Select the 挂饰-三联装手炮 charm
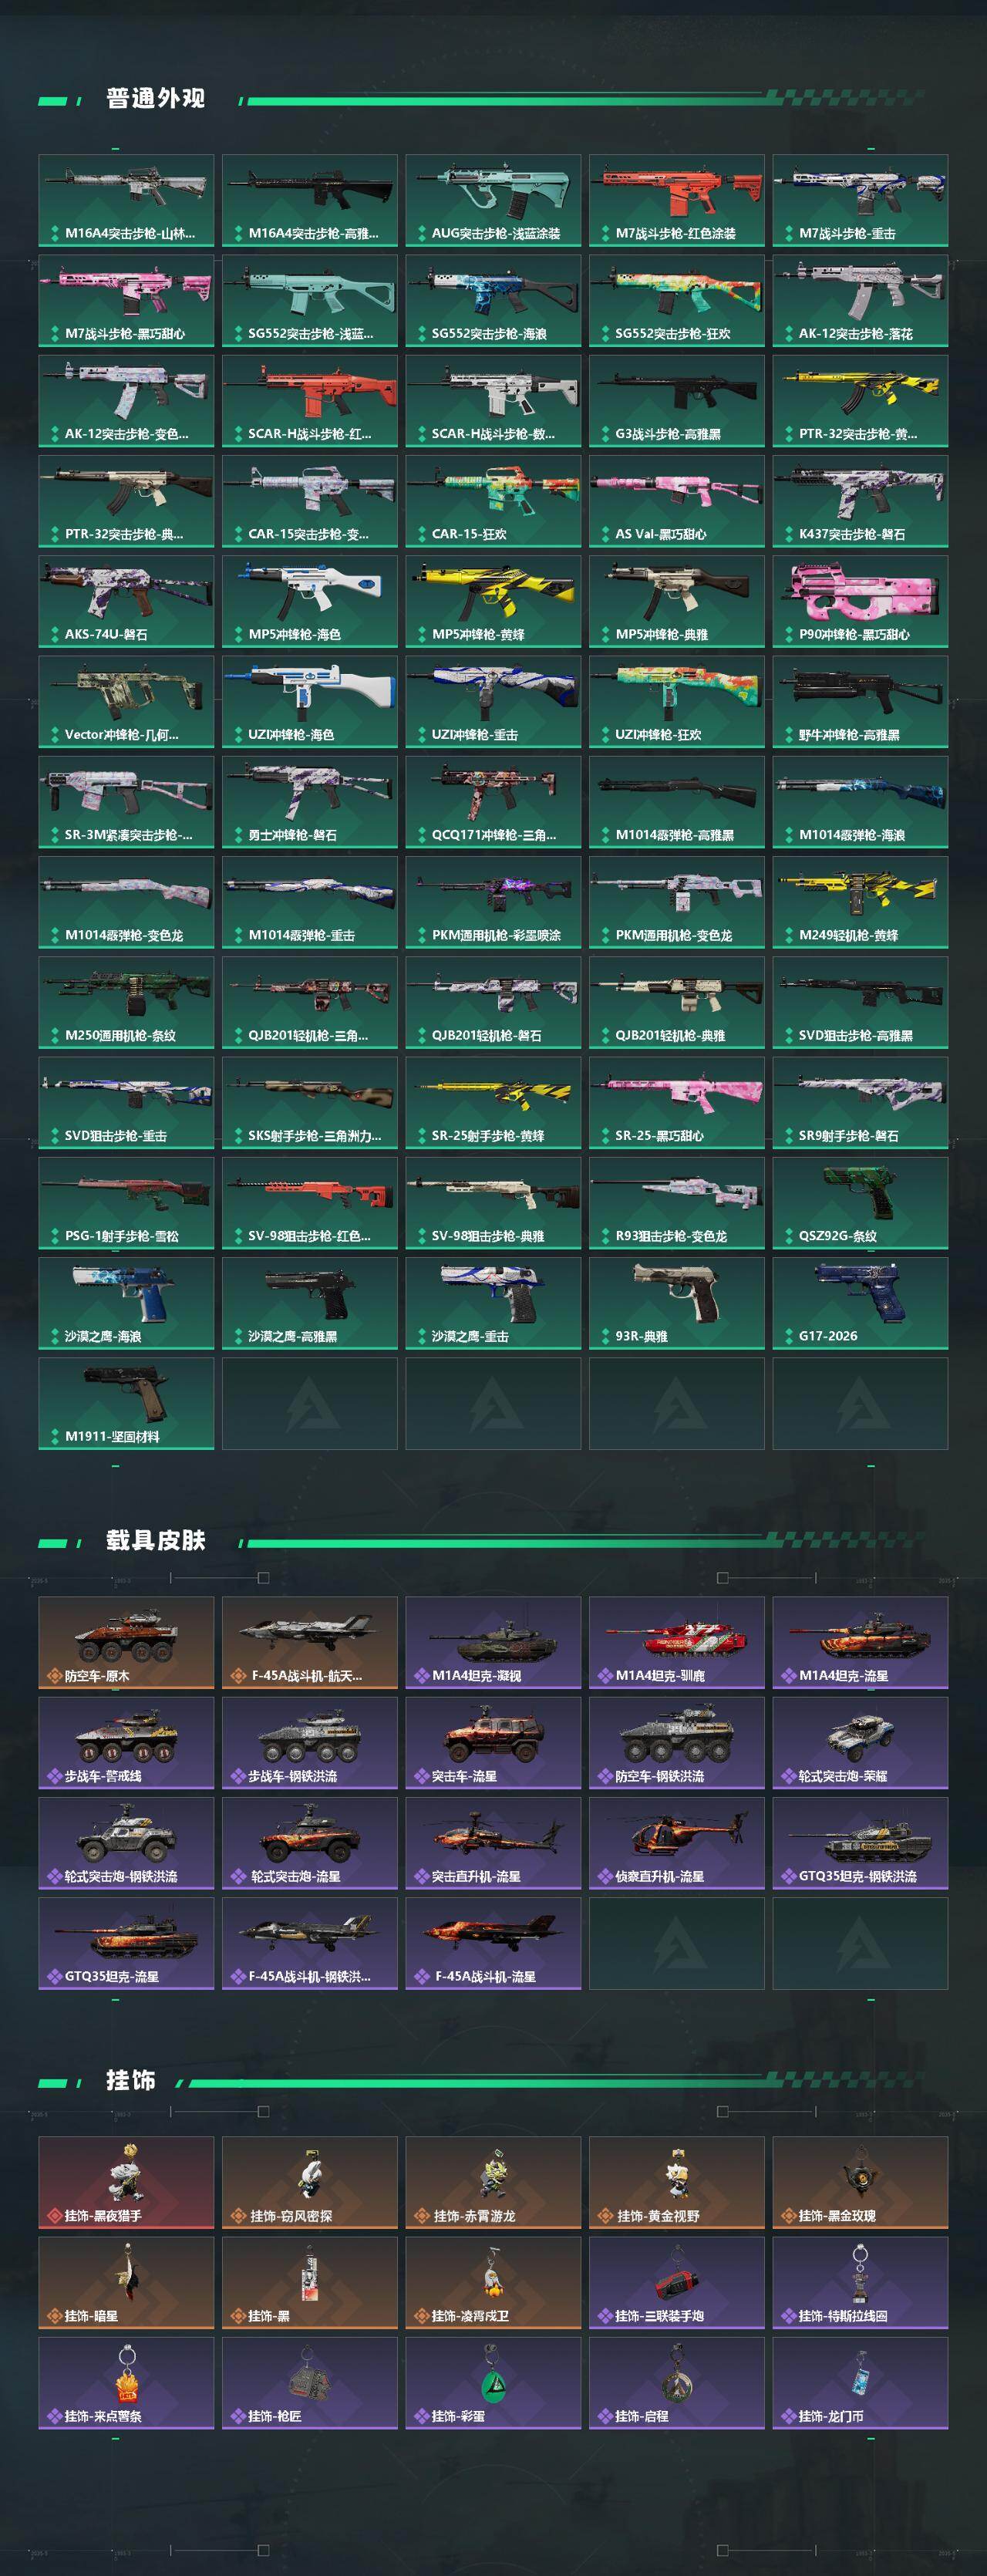Viewport: 987px width, 2576px height. (x=676, y=2283)
